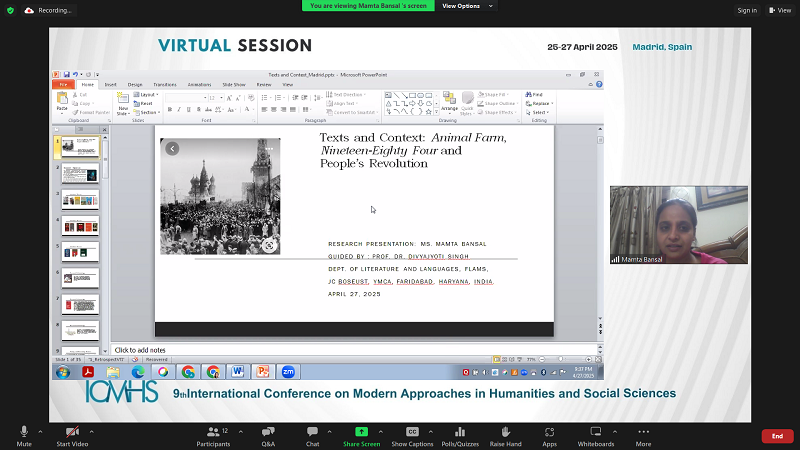
Task: Open Polls/Quizzes
Action: tap(459, 432)
